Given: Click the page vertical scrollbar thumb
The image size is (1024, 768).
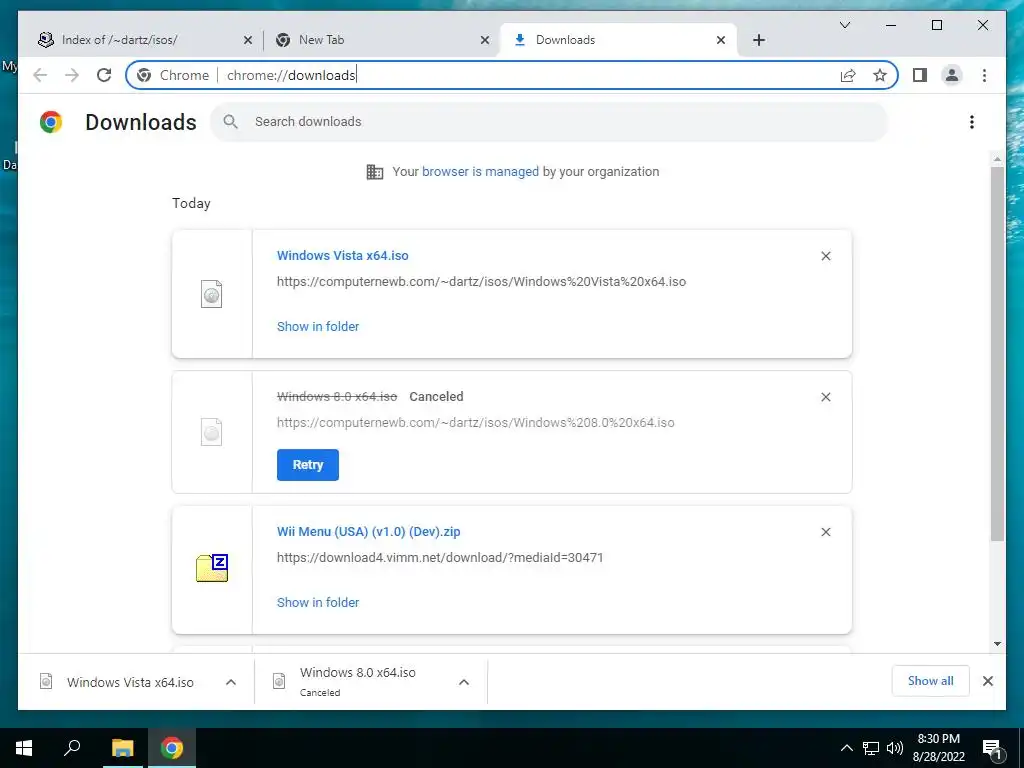Looking at the screenshot, I should click(997, 353).
